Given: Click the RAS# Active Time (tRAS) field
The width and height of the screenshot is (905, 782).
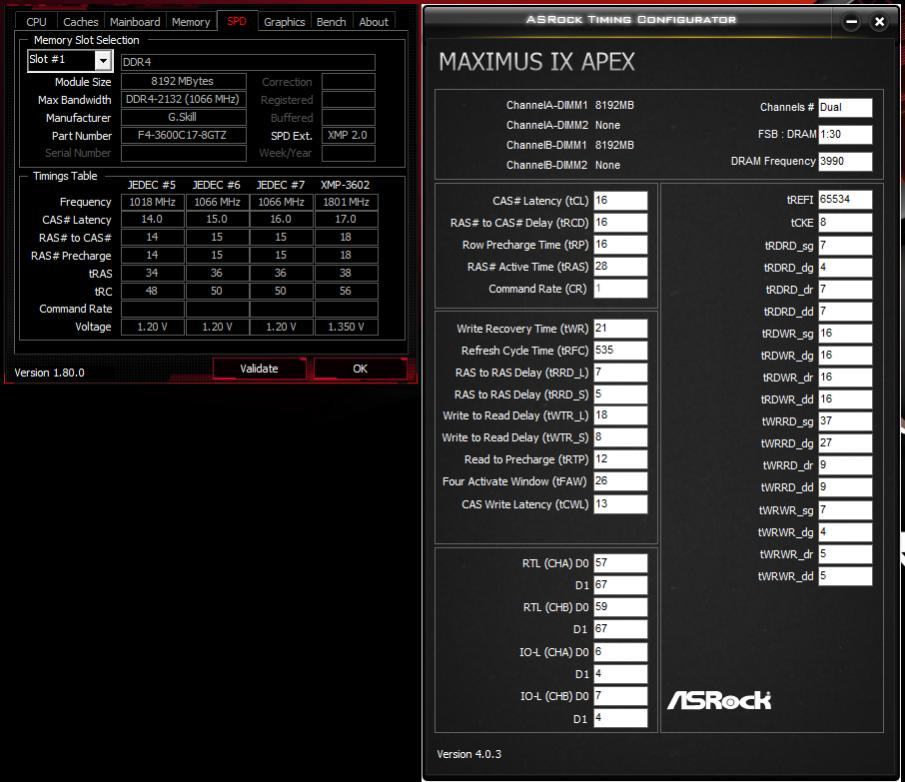Looking at the screenshot, I should (620, 266).
